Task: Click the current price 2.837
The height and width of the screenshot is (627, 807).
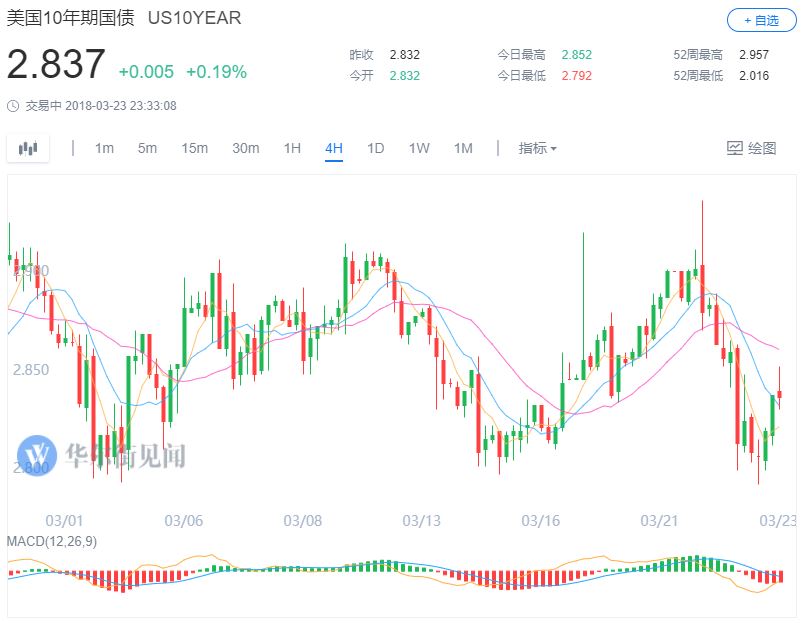Action: [x=56, y=64]
